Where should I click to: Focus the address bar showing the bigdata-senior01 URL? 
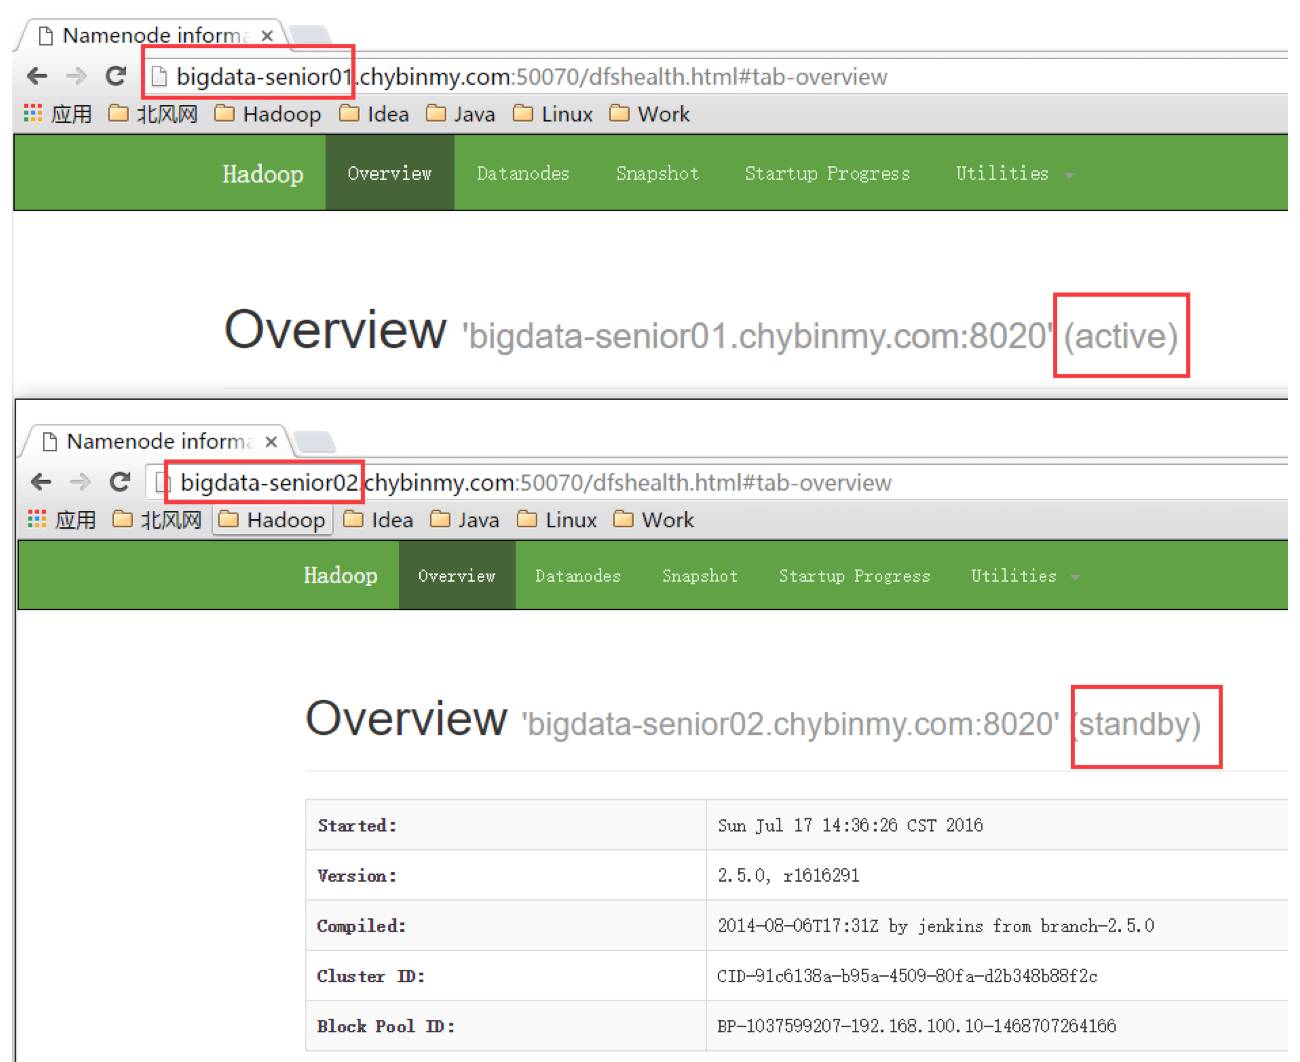tap(715, 76)
